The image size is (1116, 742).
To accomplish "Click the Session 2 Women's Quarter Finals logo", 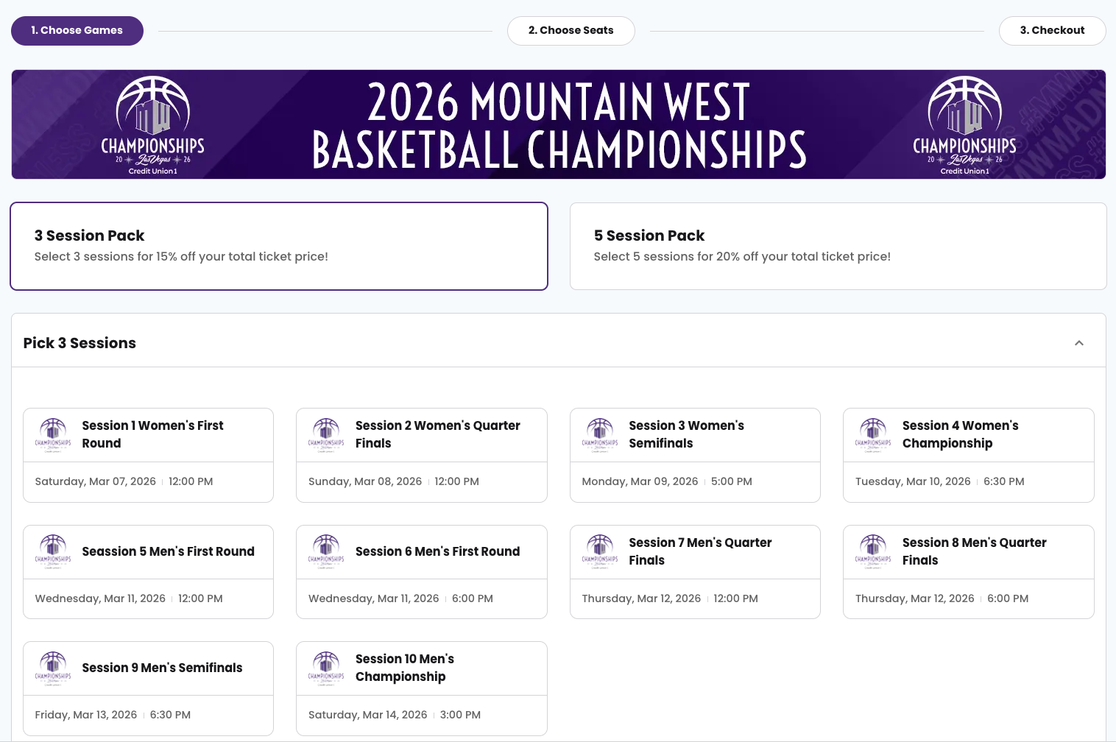I will 326,435.
